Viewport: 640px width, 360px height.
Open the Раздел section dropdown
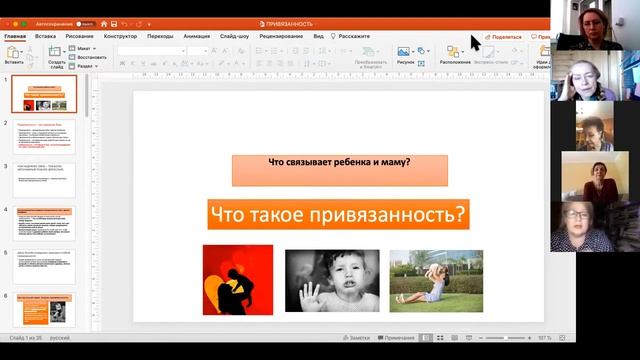pos(83,66)
